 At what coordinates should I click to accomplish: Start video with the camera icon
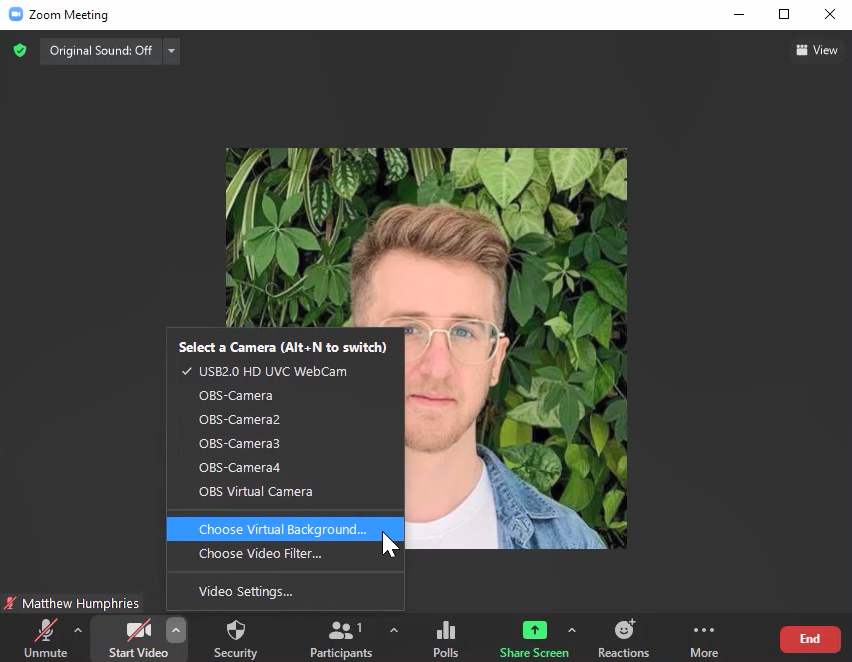point(137,632)
